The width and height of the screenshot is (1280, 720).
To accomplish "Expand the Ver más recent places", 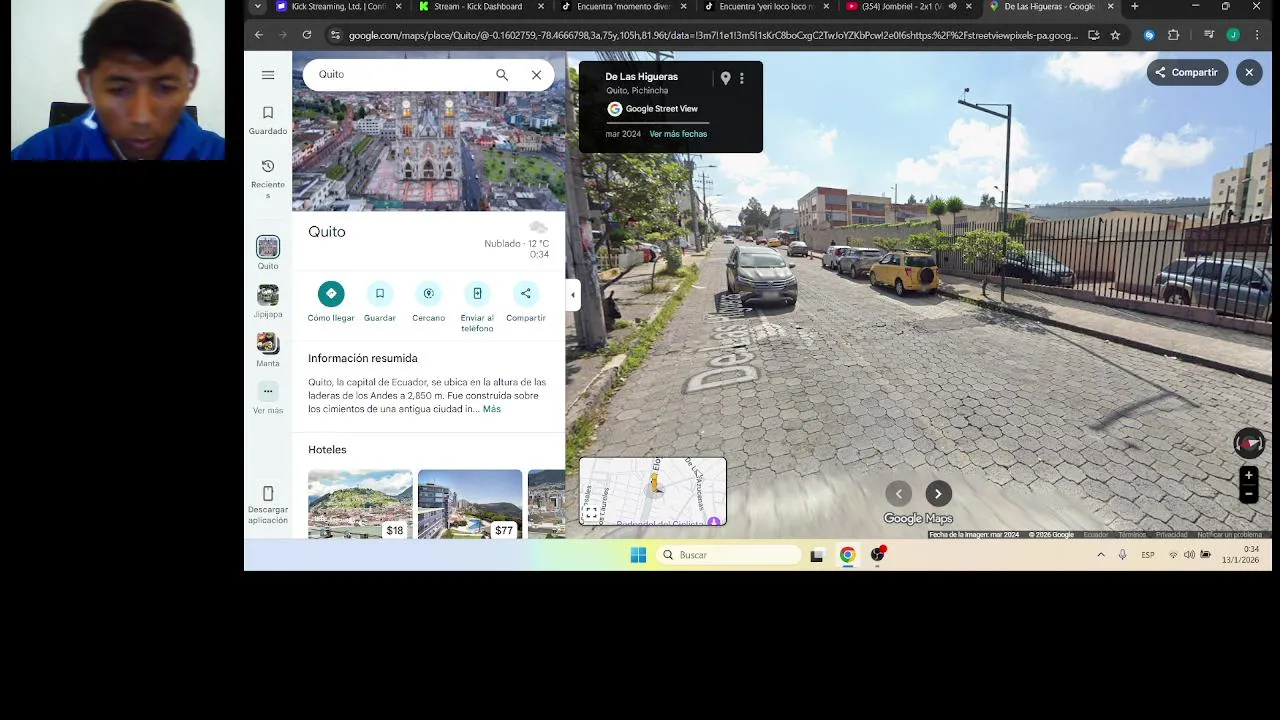I will point(268,397).
